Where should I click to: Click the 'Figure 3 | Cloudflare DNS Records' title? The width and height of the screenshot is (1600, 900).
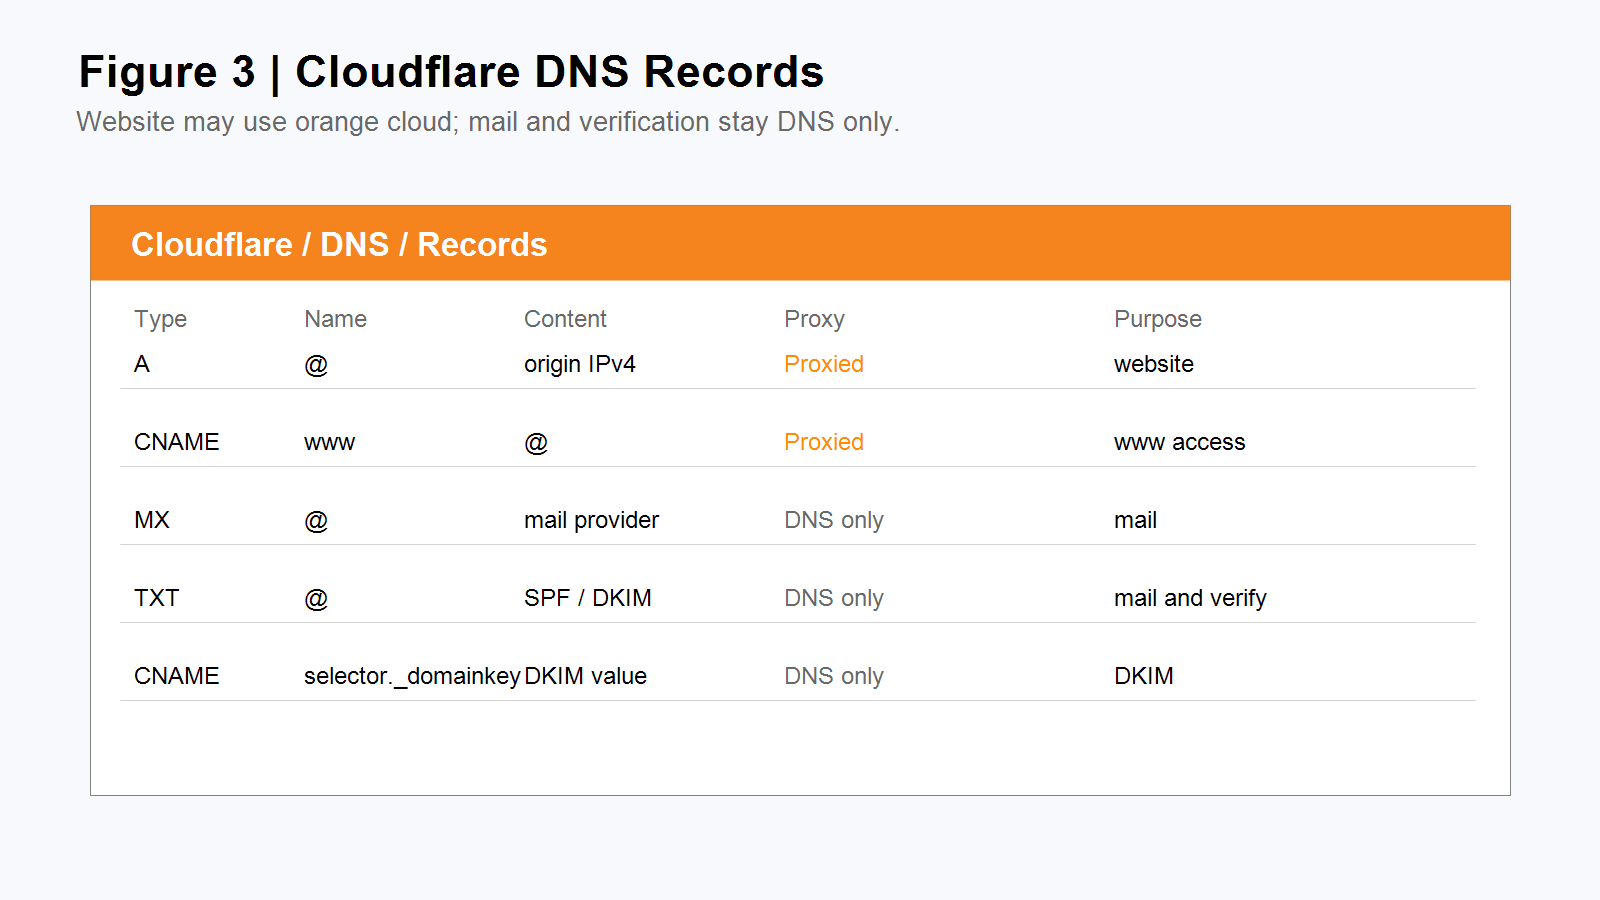point(451,72)
